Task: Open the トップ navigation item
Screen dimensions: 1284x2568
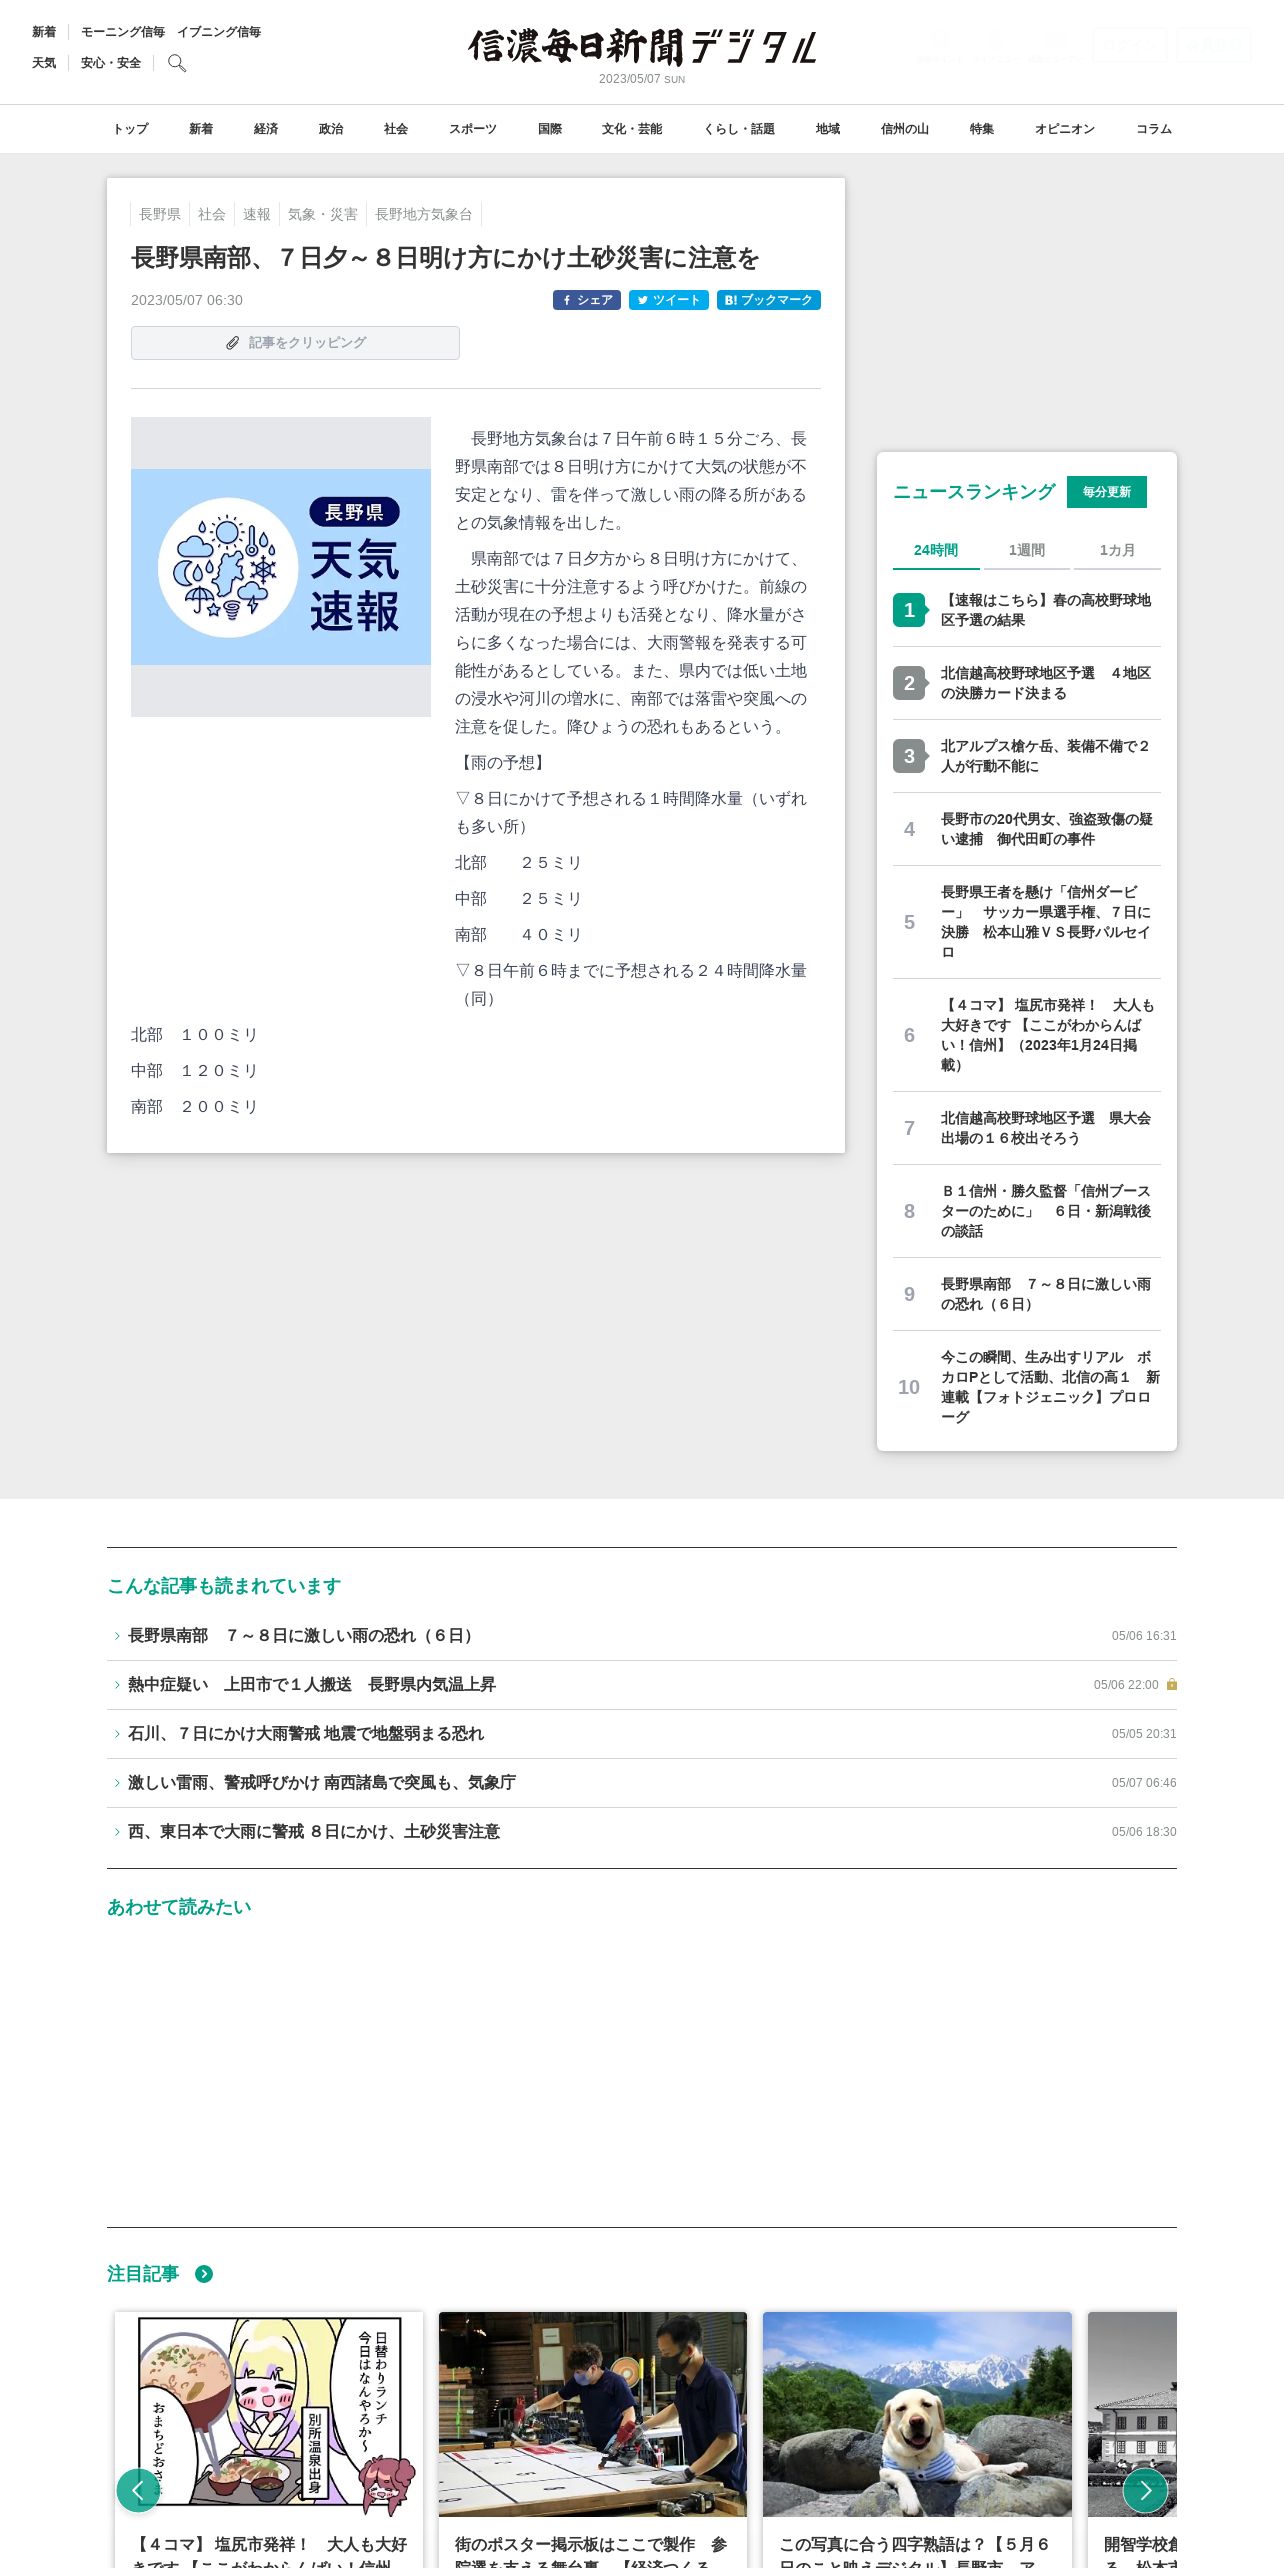Action: pos(130,129)
